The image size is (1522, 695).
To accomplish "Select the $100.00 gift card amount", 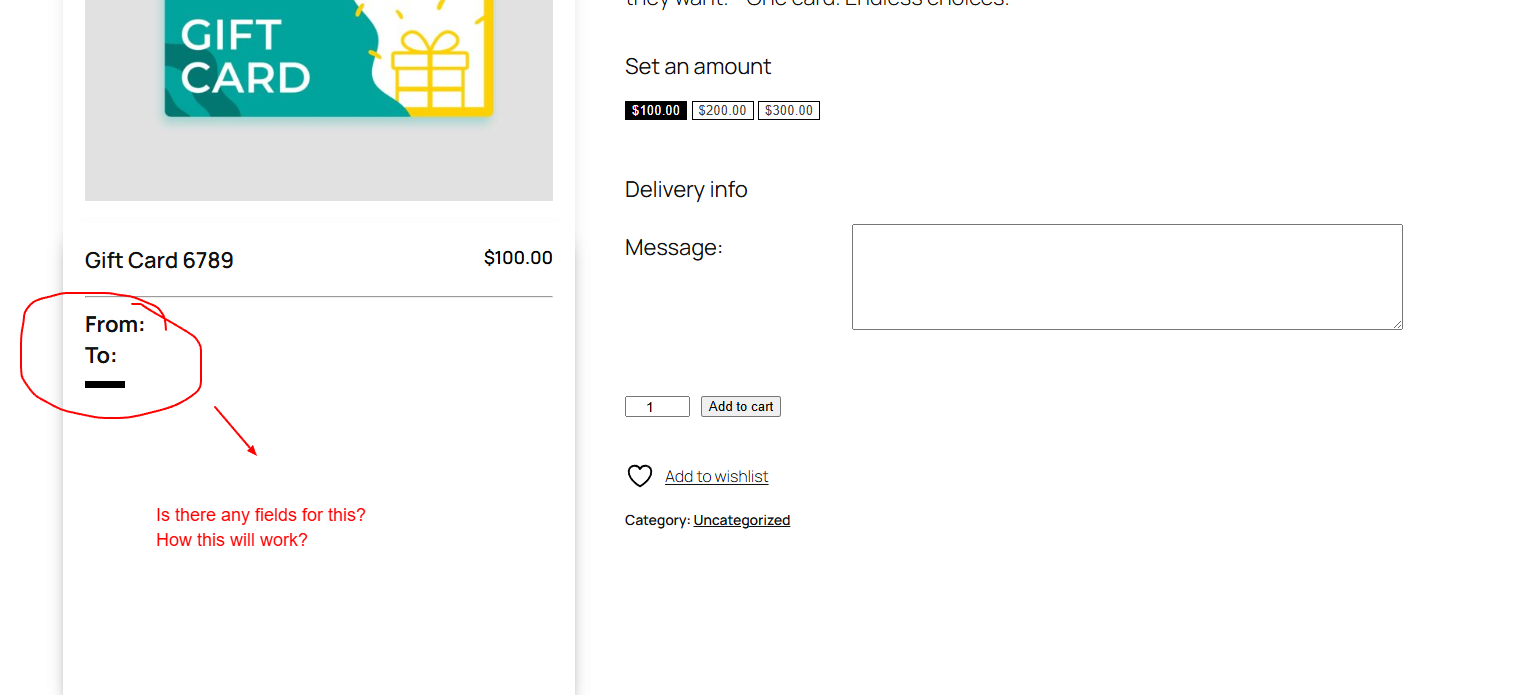I will click(655, 111).
